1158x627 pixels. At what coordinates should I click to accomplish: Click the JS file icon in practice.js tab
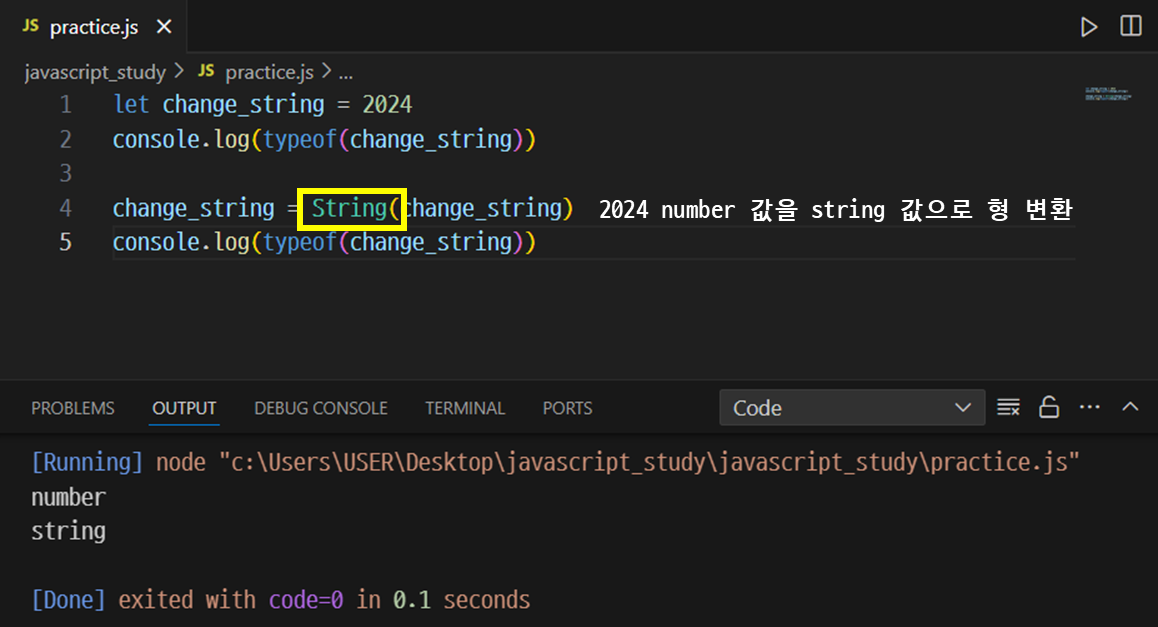coord(30,26)
